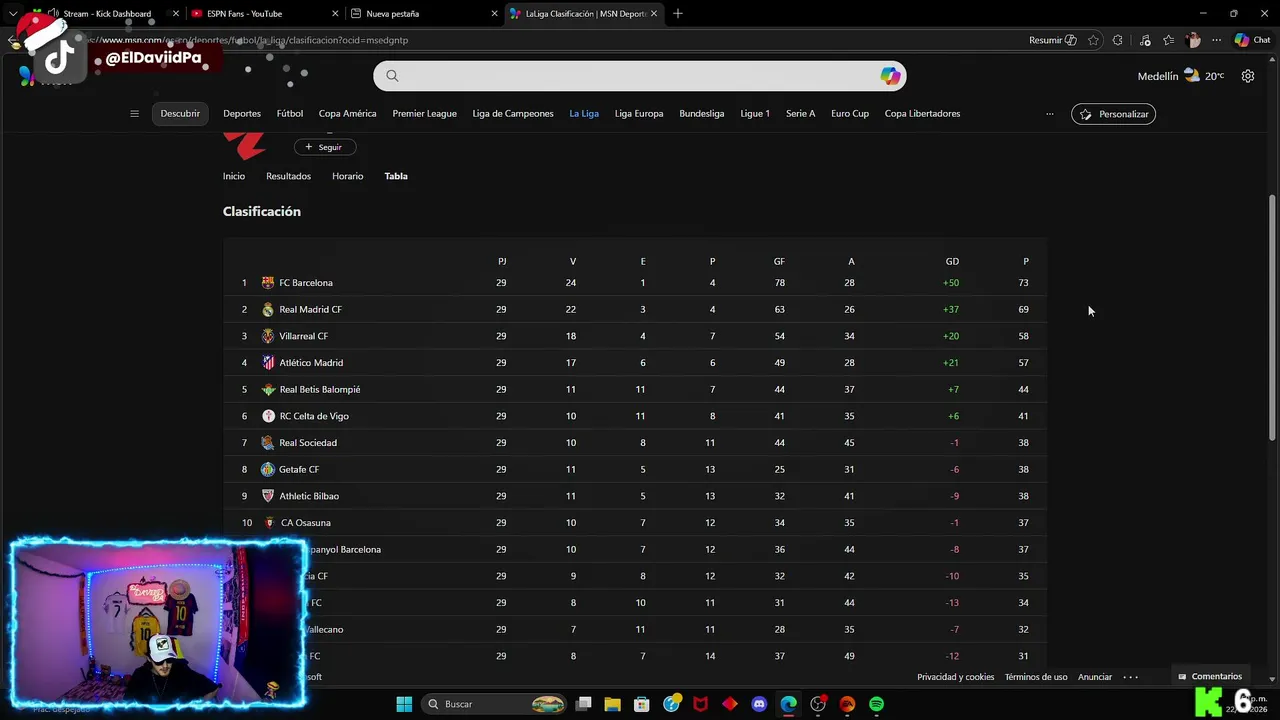Open the Windows Start menu
The height and width of the screenshot is (720, 1280).
[404, 704]
